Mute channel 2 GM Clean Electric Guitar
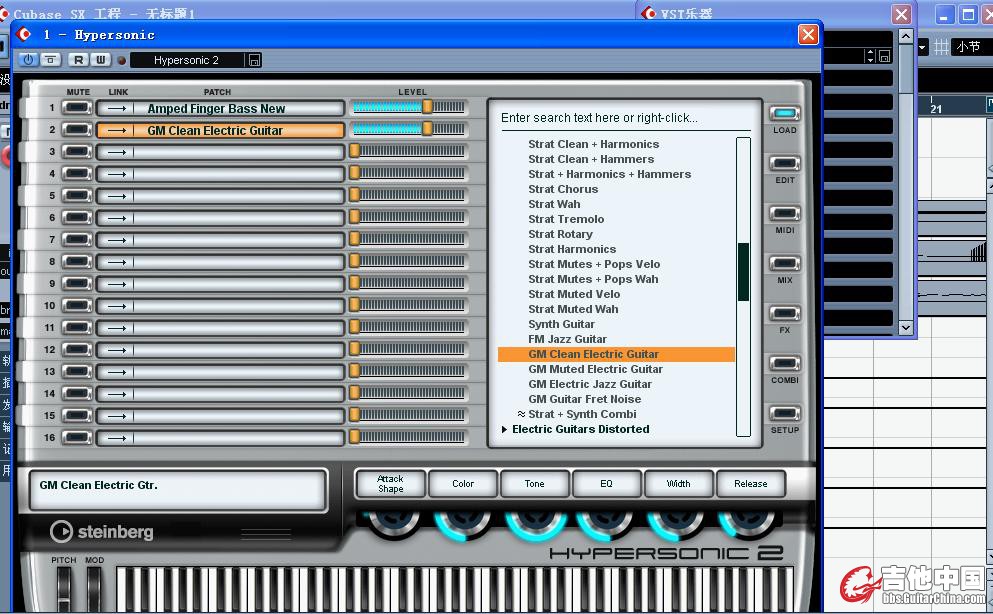This screenshot has width=993, height=614. coord(77,130)
